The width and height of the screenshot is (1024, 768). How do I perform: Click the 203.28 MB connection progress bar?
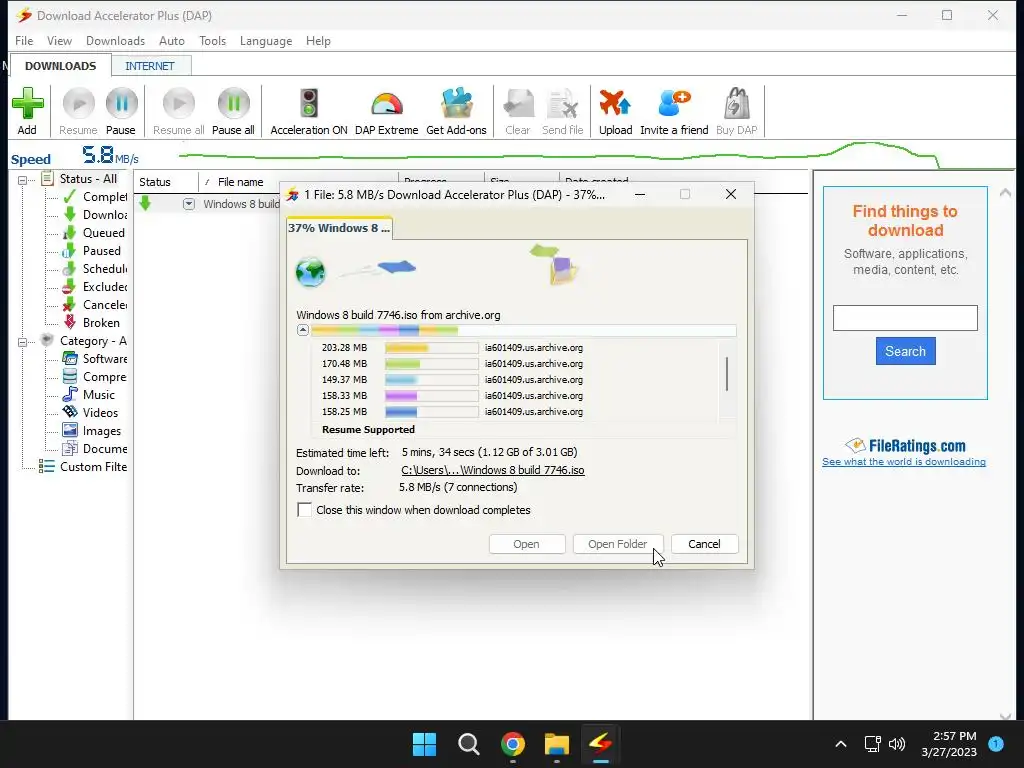coord(432,348)
